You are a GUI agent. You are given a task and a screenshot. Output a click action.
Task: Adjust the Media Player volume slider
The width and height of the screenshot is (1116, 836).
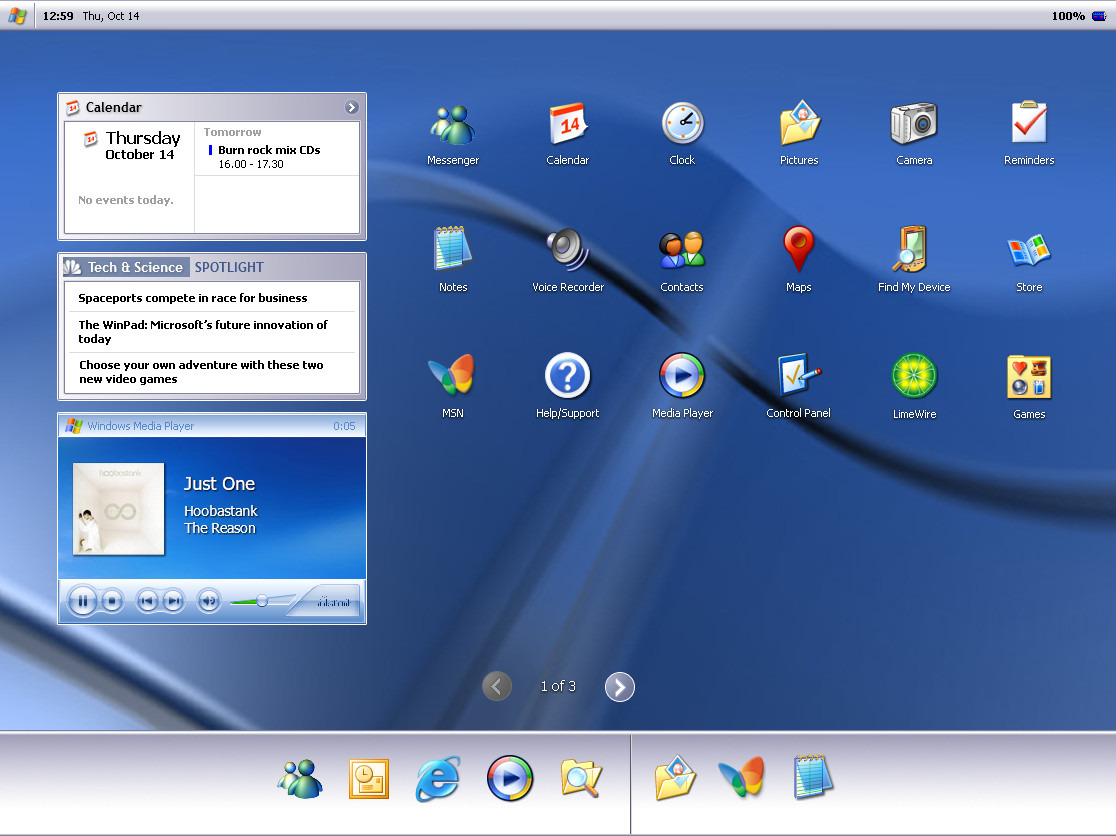[262, 601]
